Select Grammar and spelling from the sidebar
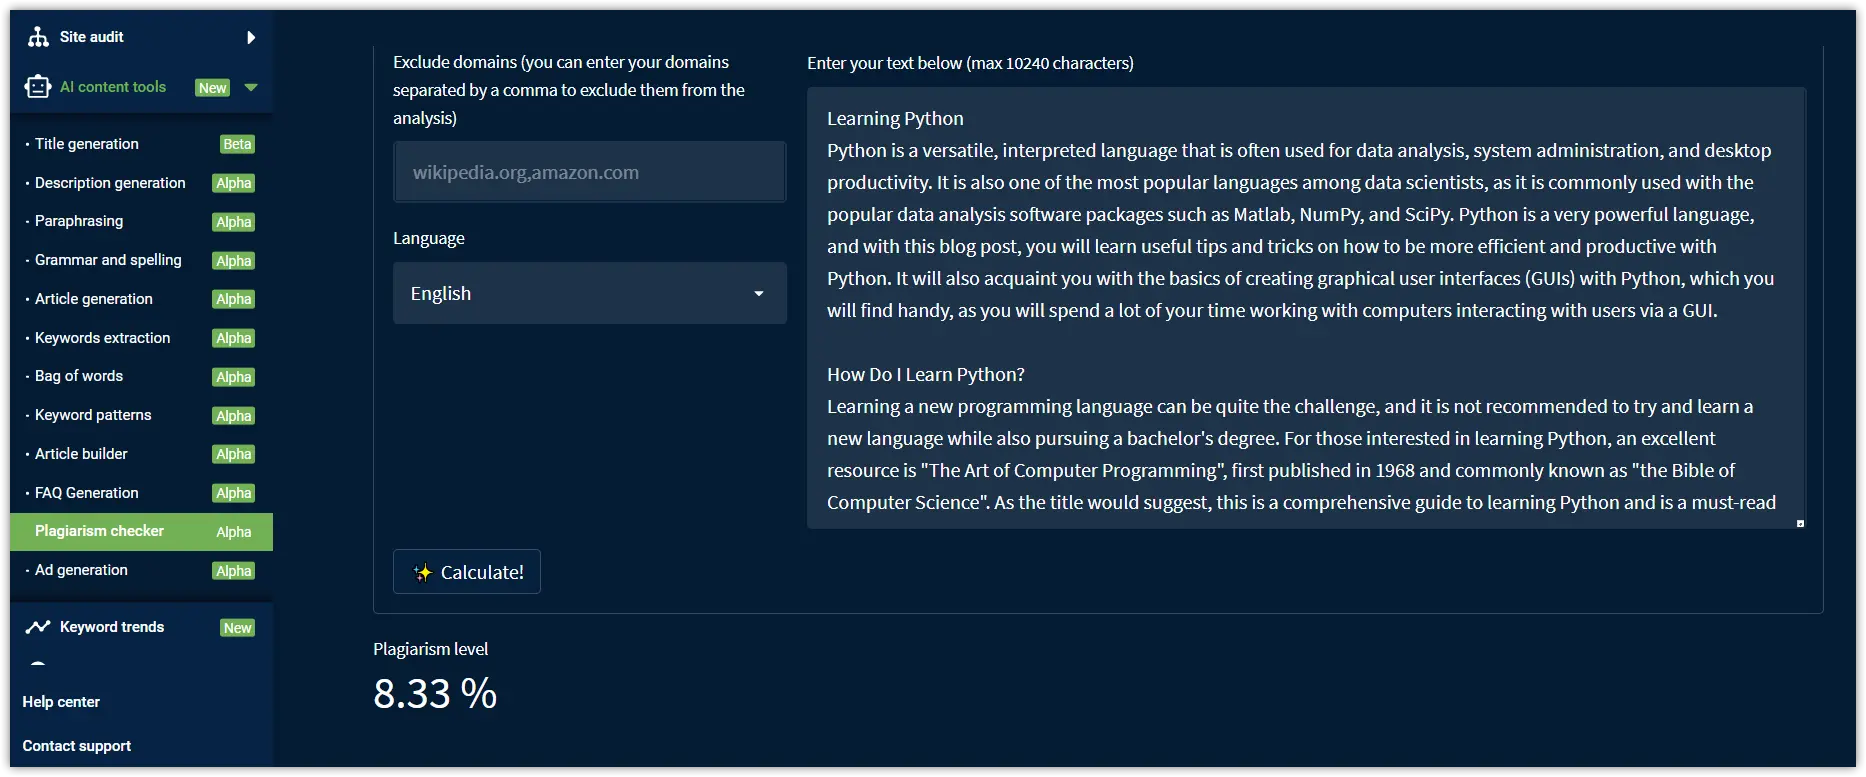1866x777 pixels. point(107,260)
